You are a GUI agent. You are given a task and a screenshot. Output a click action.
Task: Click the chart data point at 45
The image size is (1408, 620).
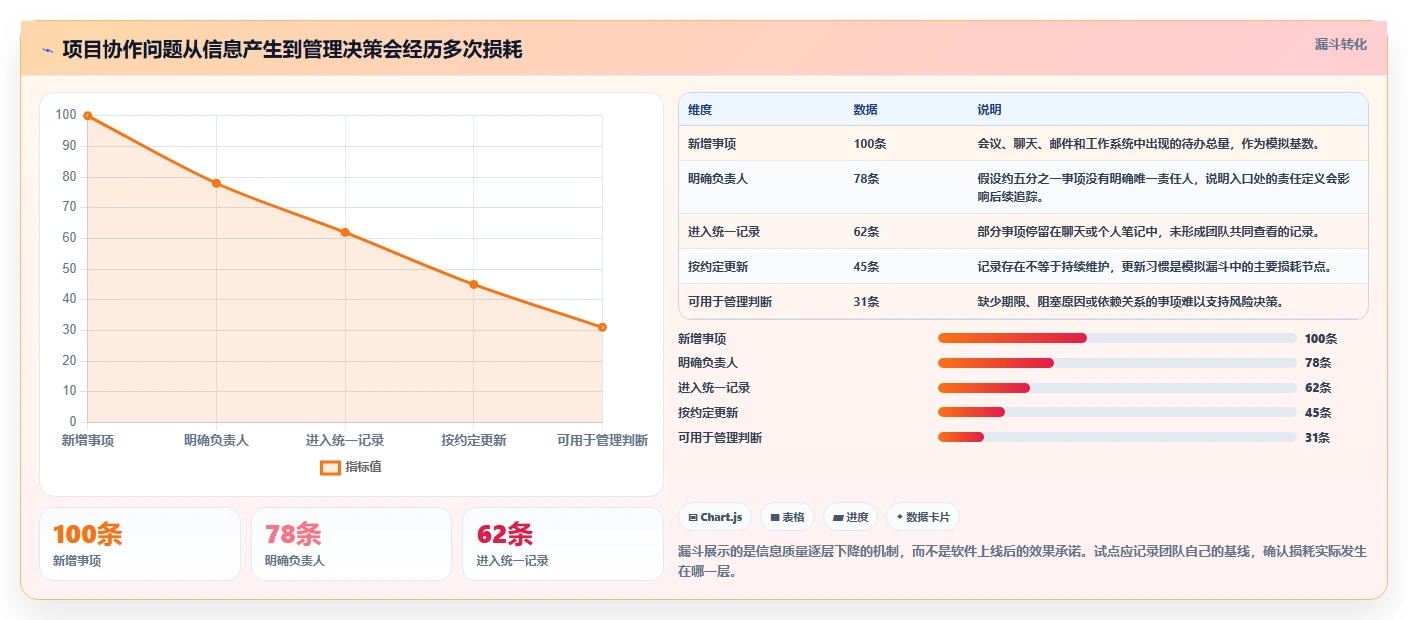[473, 284]
